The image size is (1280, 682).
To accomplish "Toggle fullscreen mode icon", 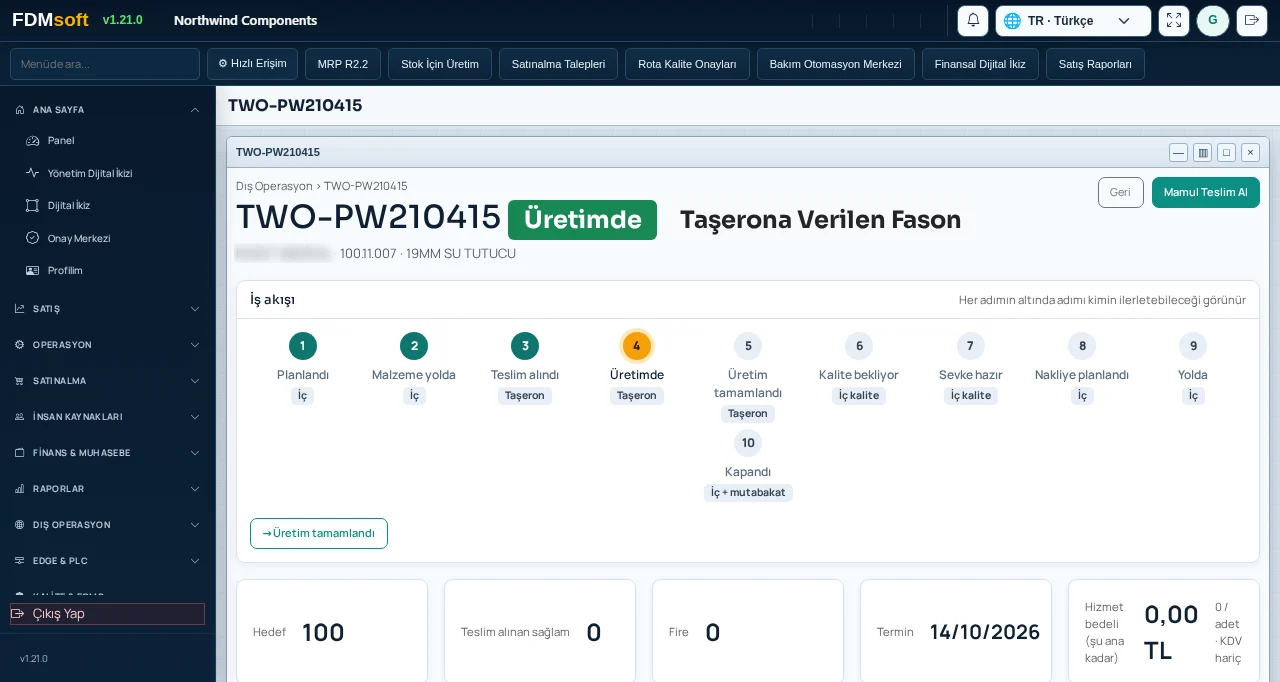I will (x=1174, y=20).
